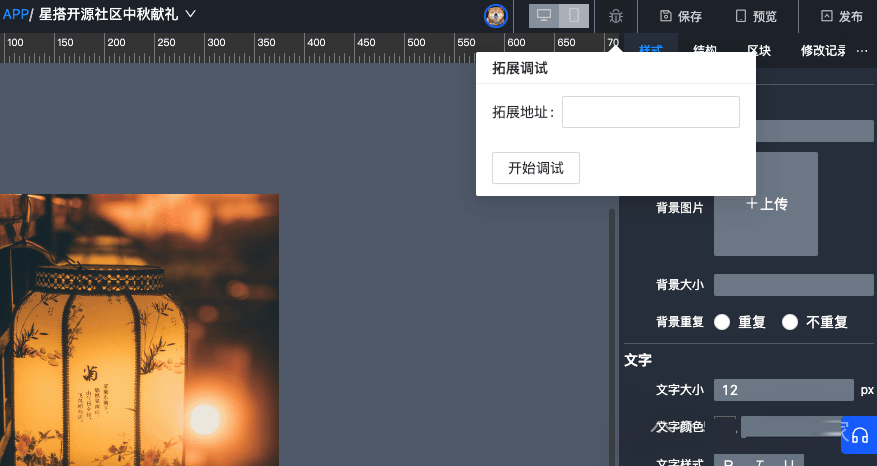Screen dimensions: 877x466
Task: Click 发布 publish button
Action: pyautogui.click(x=841, y=16)
